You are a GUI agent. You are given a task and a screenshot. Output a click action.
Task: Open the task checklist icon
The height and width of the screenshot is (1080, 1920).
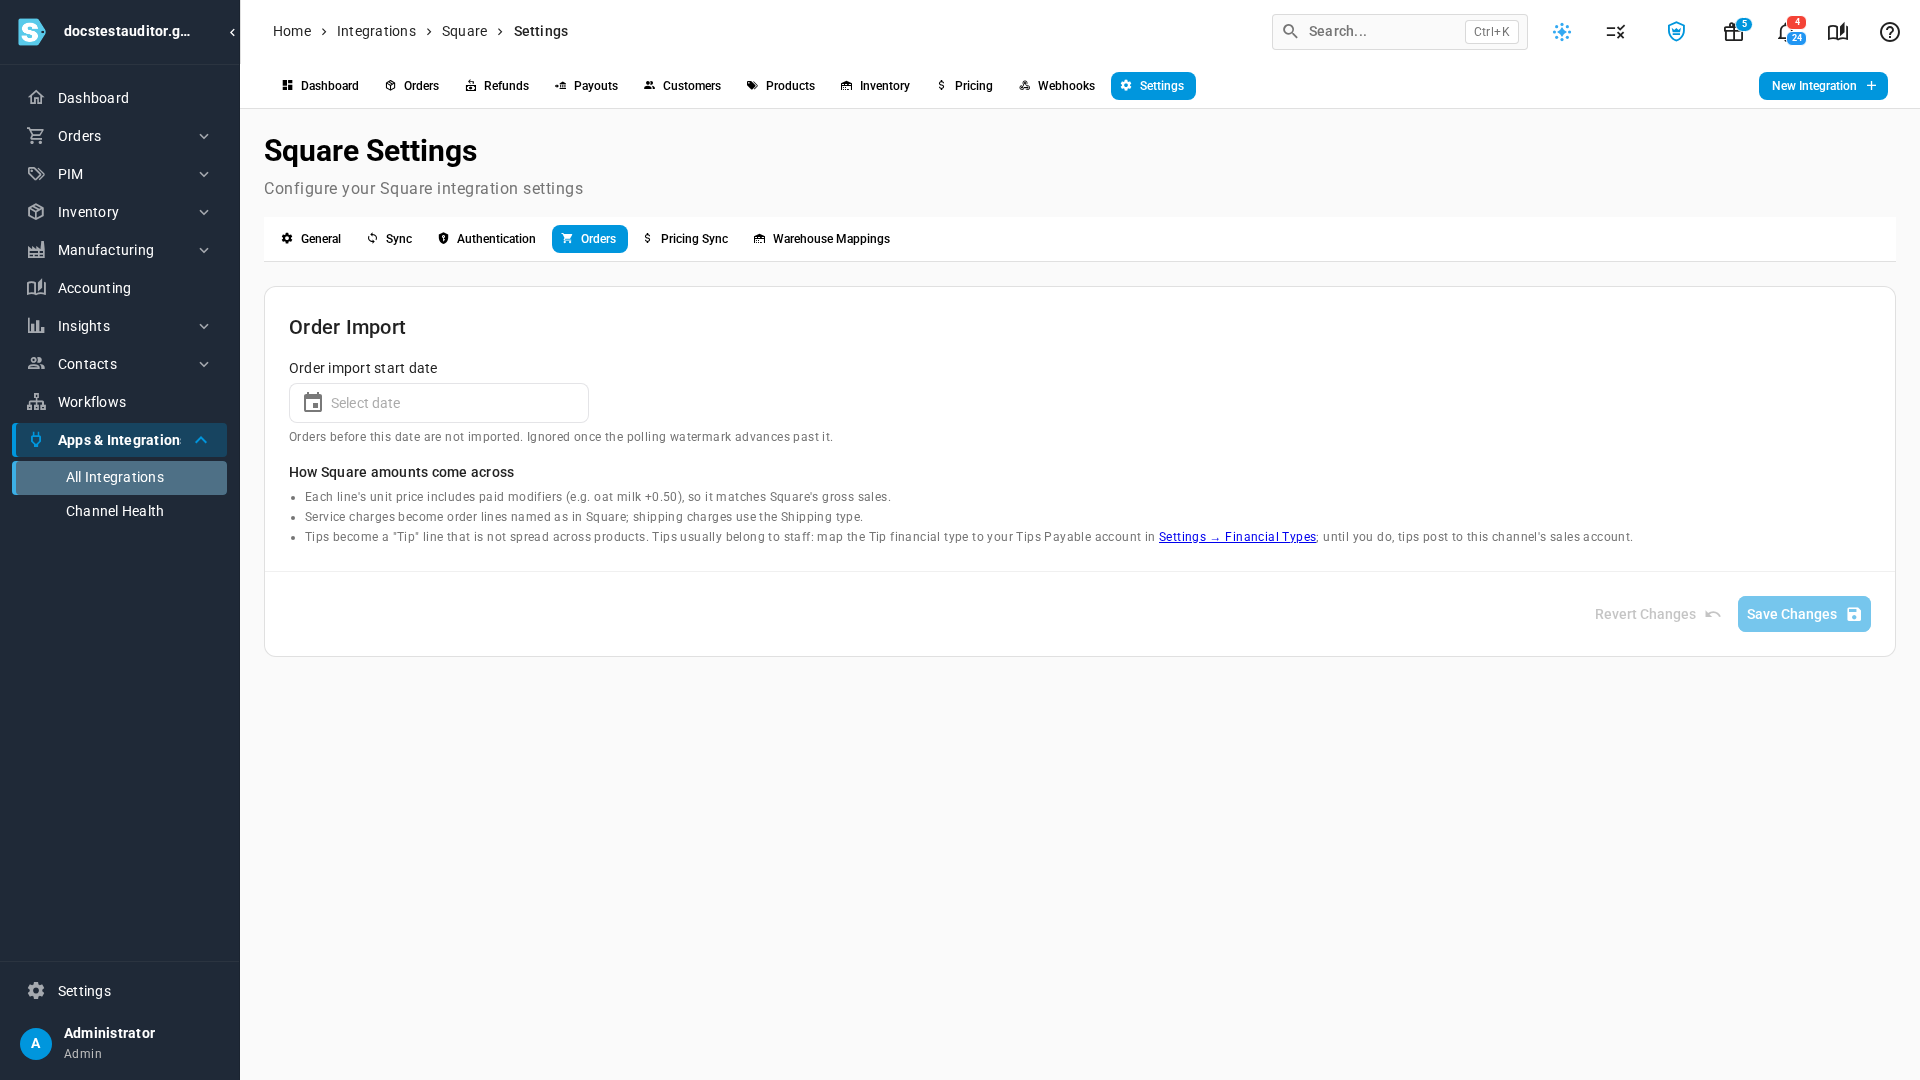point(1616,32)
